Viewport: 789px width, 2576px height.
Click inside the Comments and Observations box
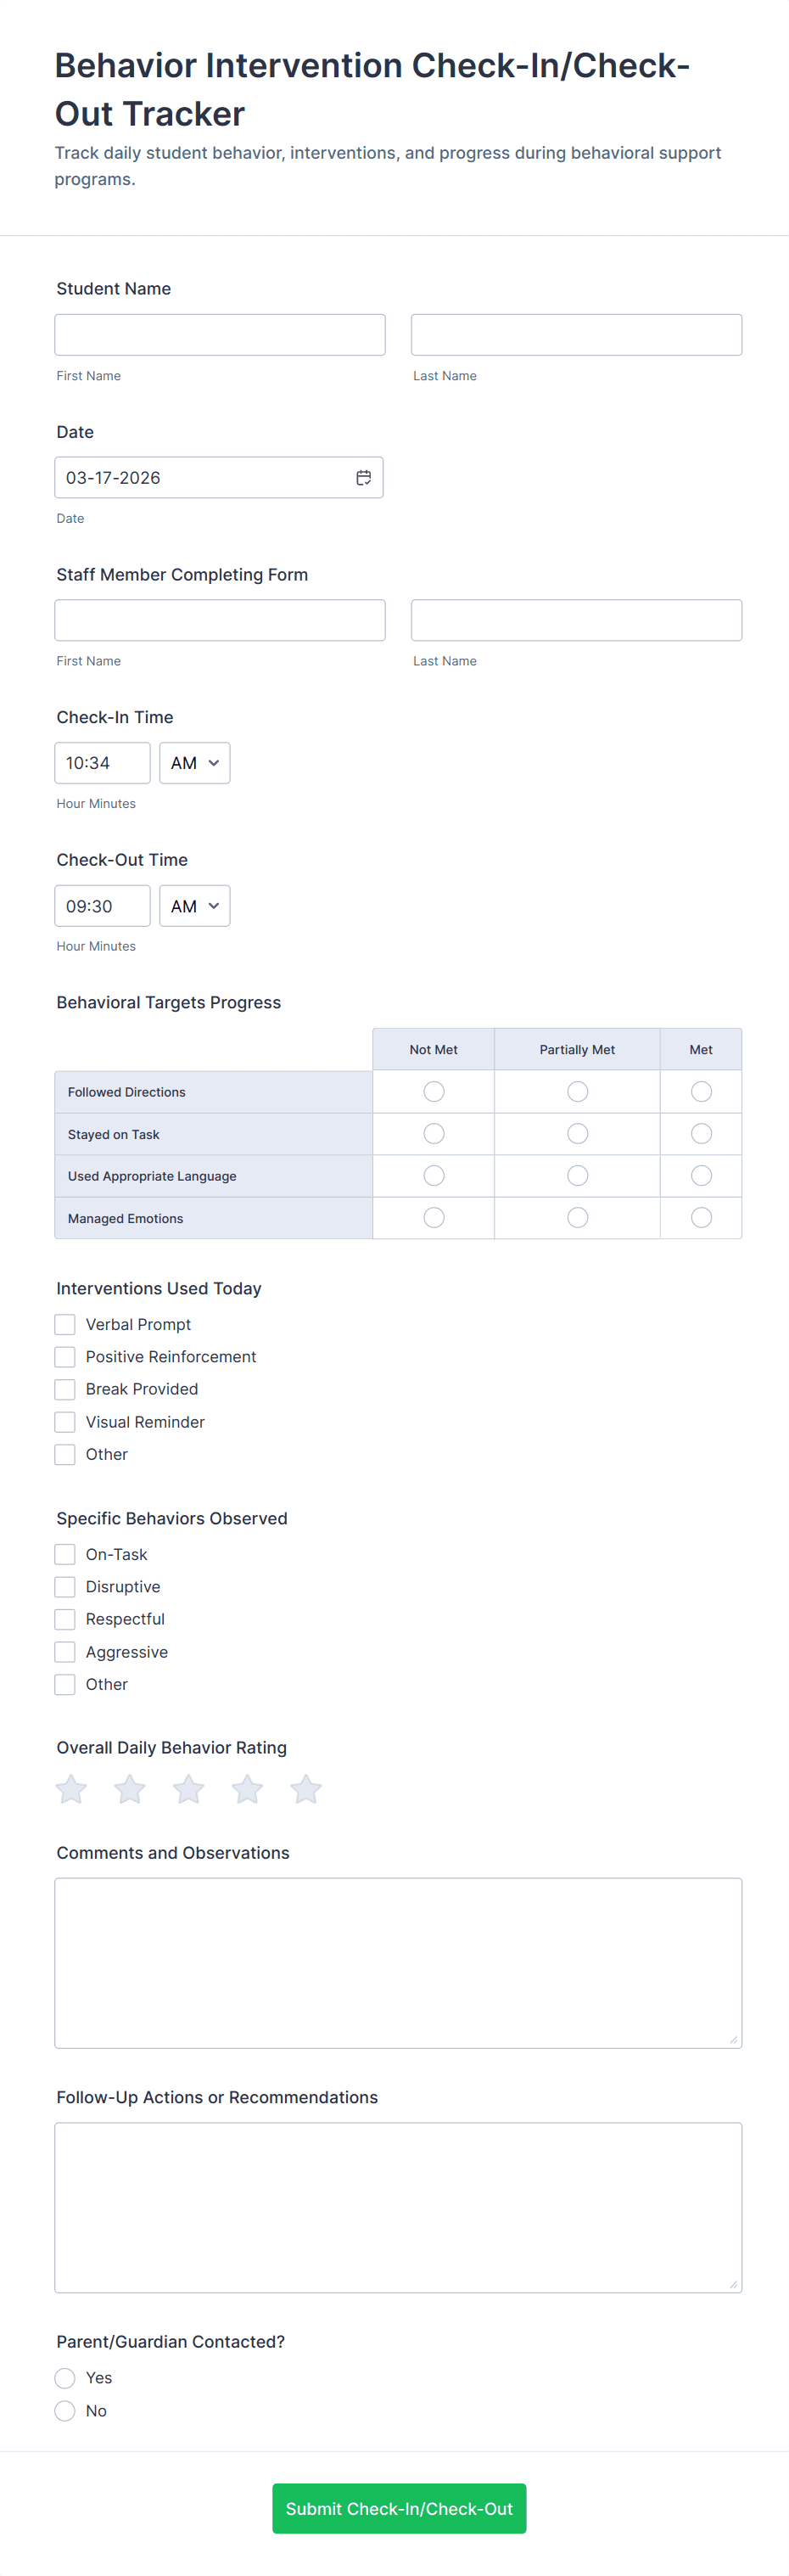(398, 1962)
